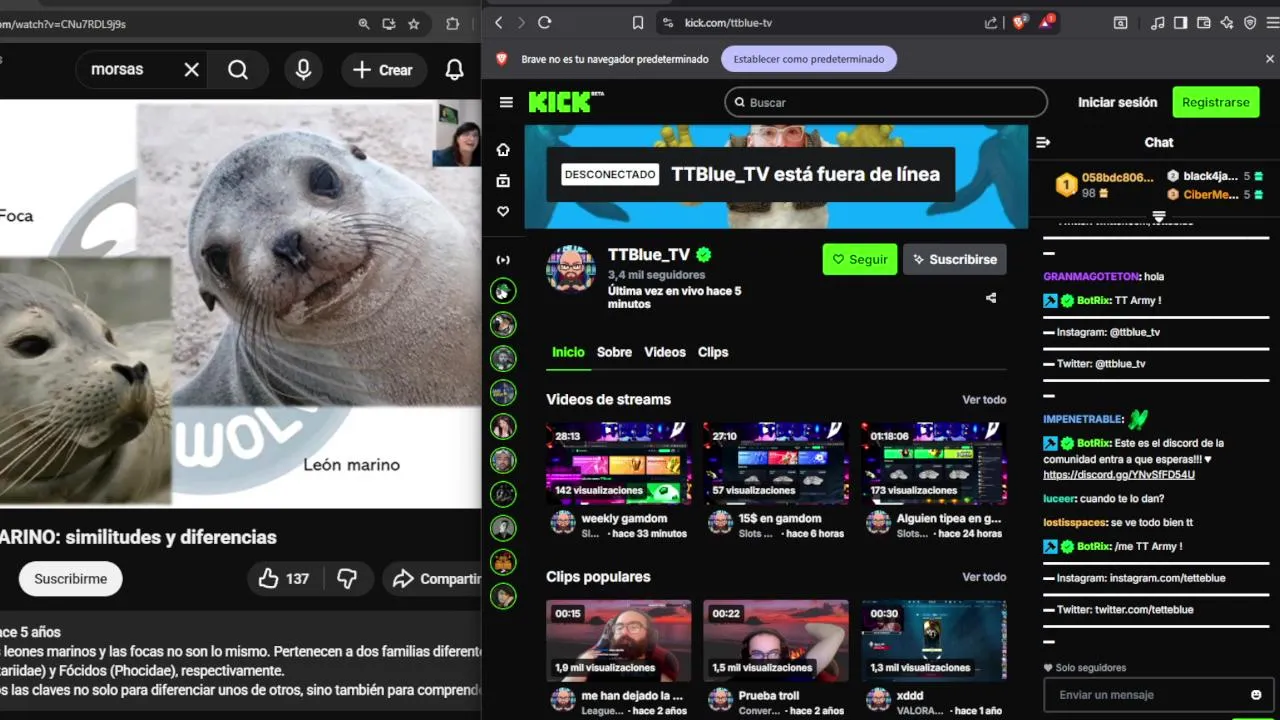This screenshot has width=1280, height=720.
Task: Open the 'Prueba troll' clip thumbnail
Action: tap(776, 641)
